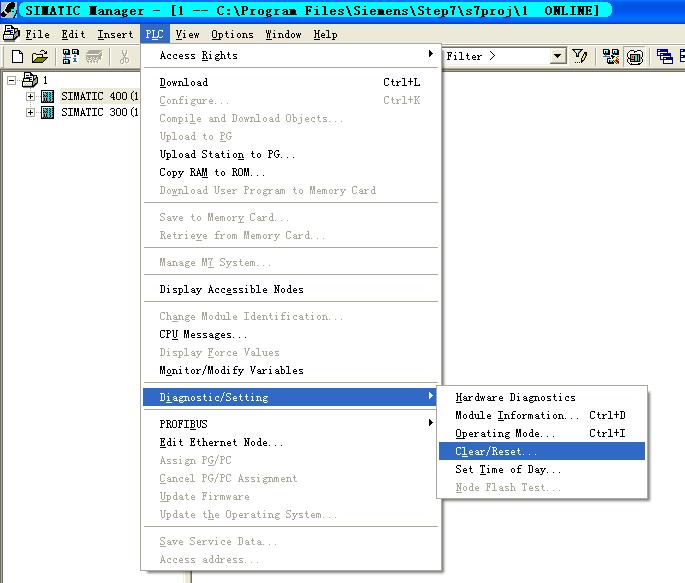Select Hardware Diagnostics in submenu

coord(542,397)
